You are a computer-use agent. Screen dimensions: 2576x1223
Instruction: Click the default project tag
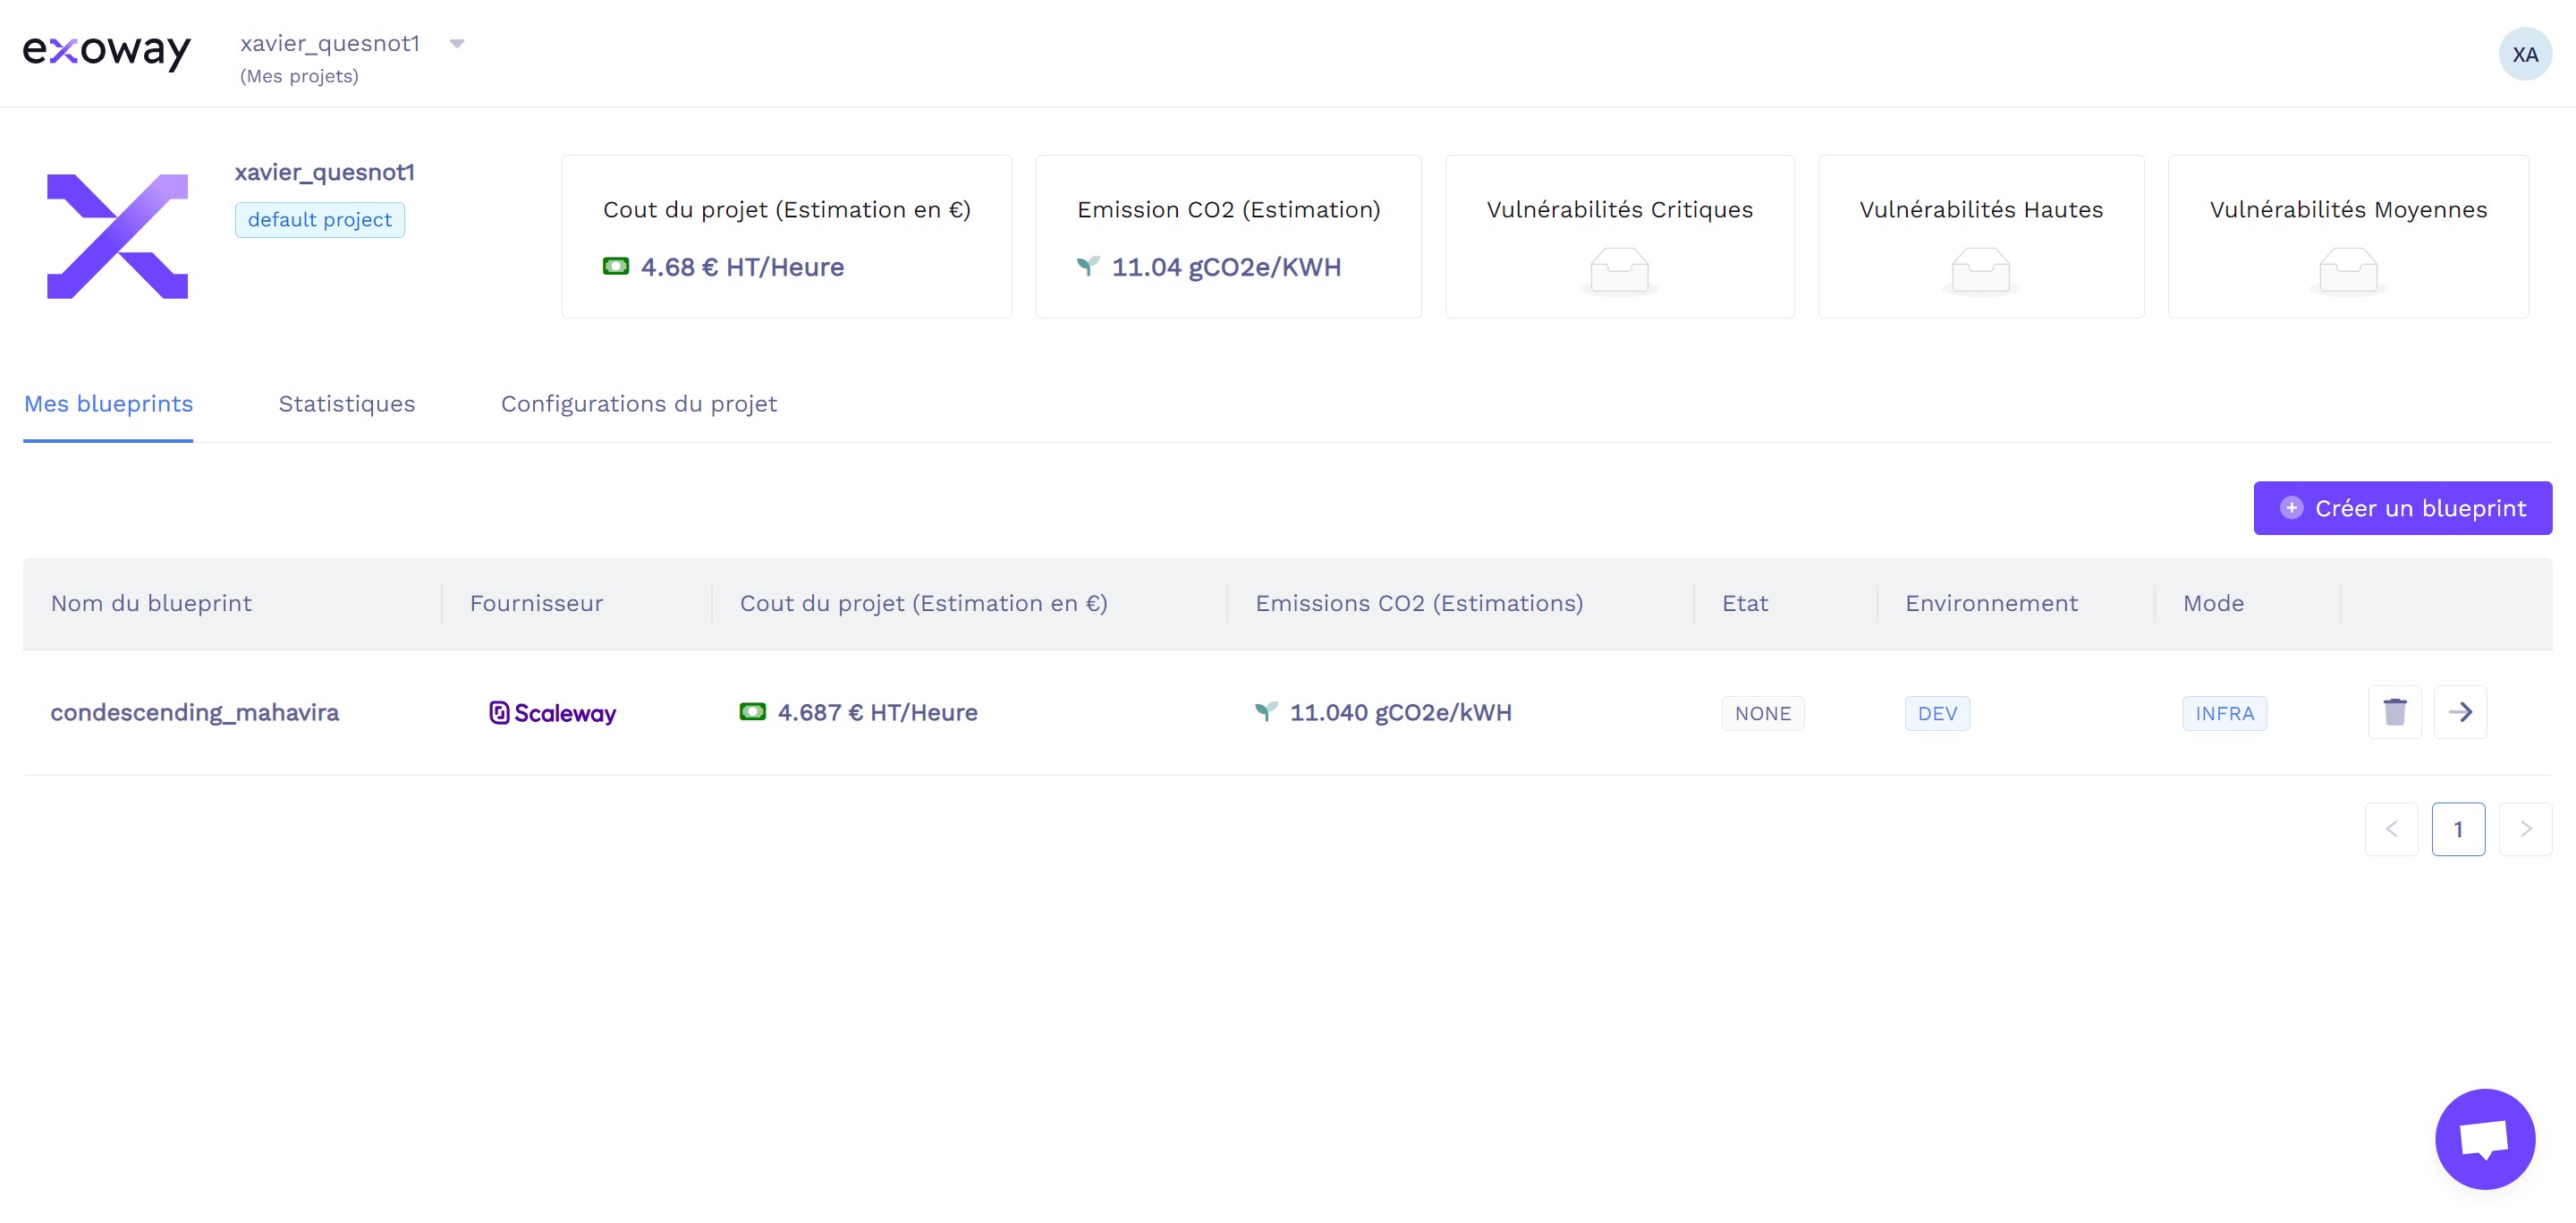[319, 220]
